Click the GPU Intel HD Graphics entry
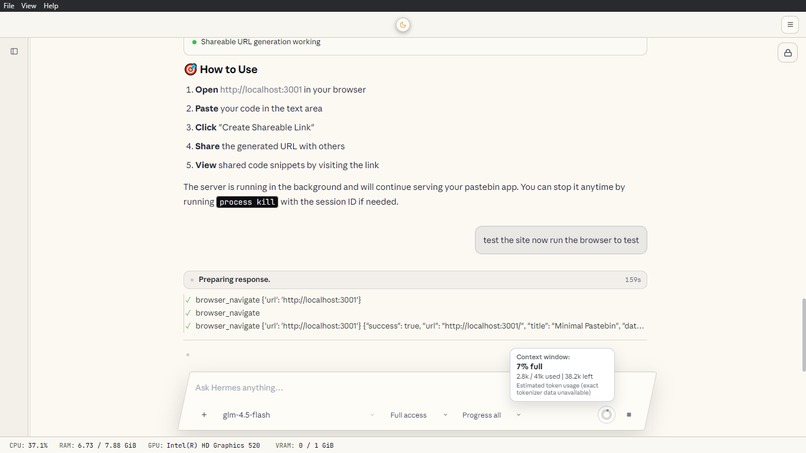This screenshot has width=806, height=453. [204, 445]
